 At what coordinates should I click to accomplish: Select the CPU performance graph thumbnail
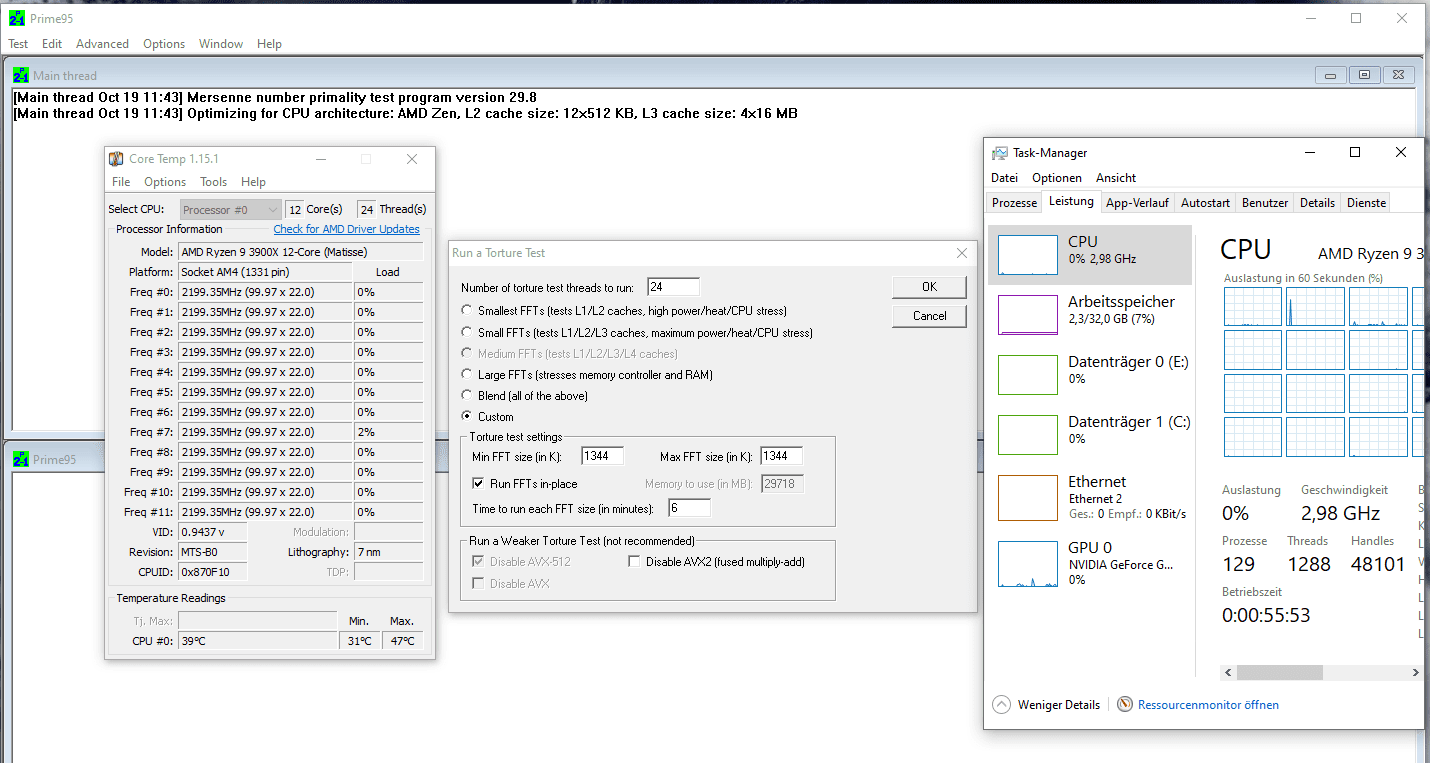[1028, 255]
